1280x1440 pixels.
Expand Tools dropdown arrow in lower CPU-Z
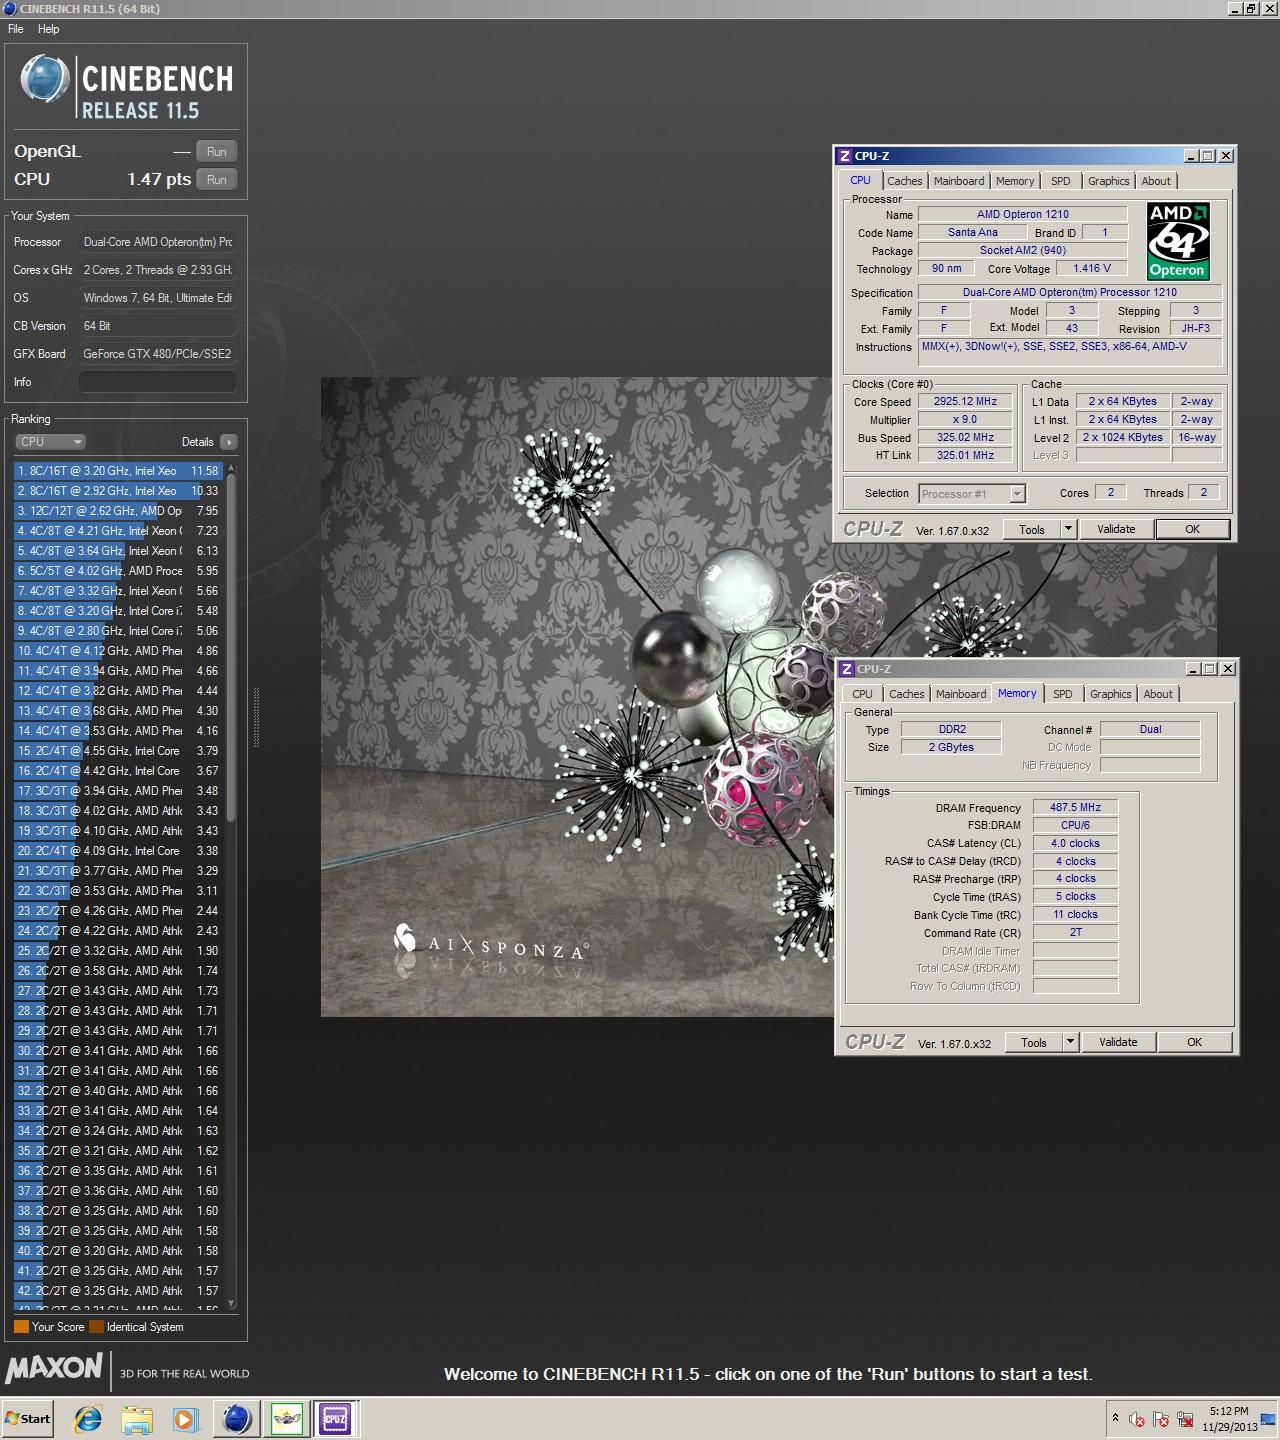click(1070, 1042)
